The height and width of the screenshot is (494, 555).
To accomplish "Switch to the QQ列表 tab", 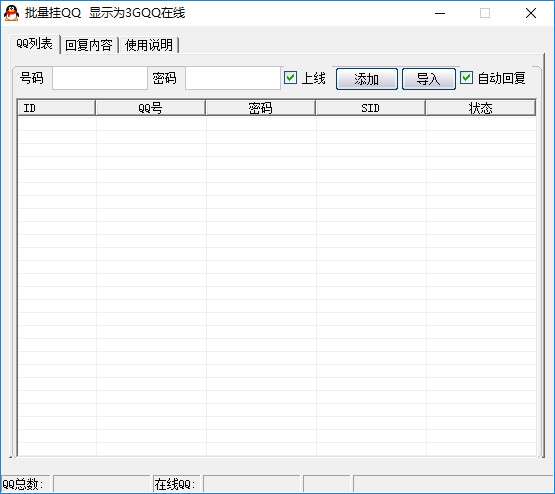I will coord(34,44).
